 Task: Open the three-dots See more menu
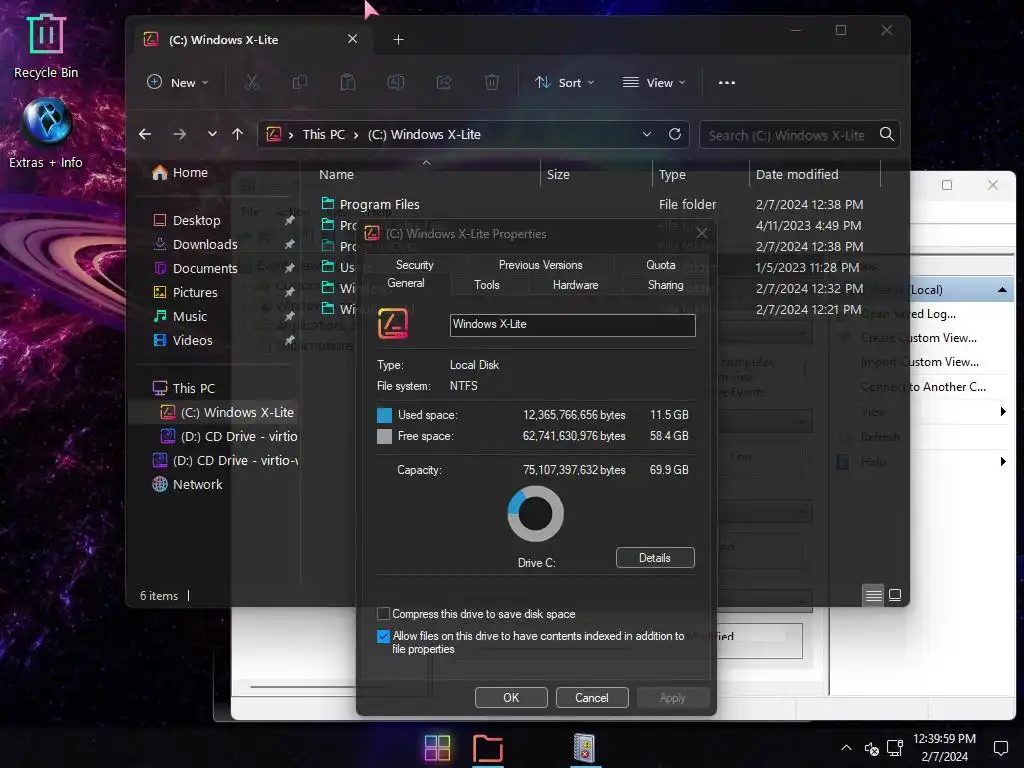coord(727,82)
